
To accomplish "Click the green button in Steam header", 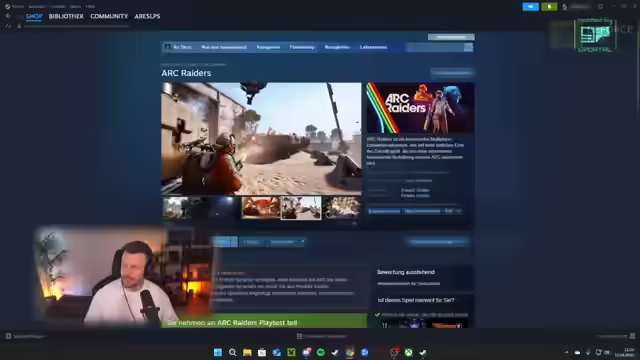I will click(549, 7).
